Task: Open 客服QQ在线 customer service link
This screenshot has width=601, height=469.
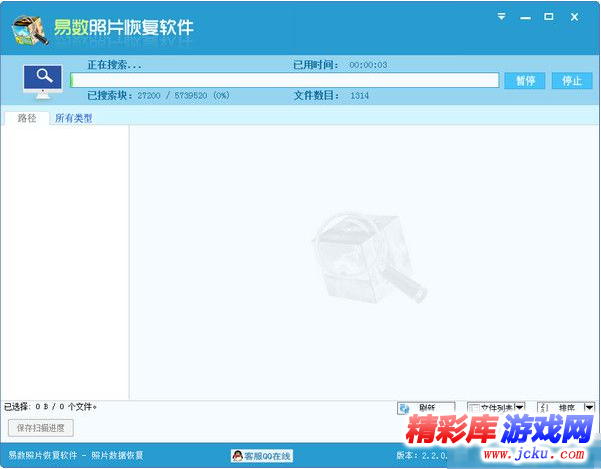Action: point(262,456)
